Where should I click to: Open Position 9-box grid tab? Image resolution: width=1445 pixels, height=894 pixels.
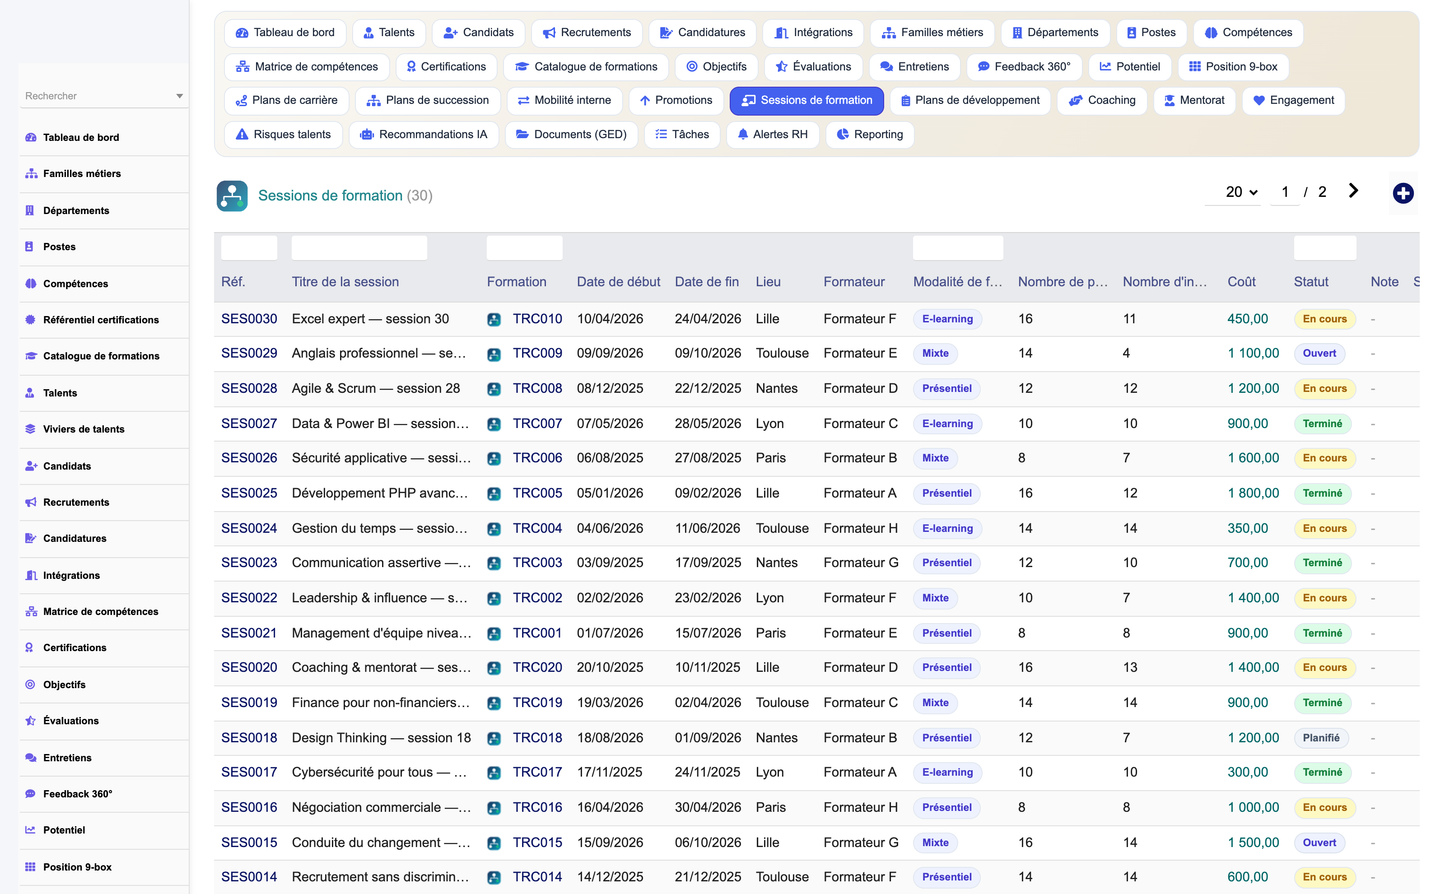1233,67
